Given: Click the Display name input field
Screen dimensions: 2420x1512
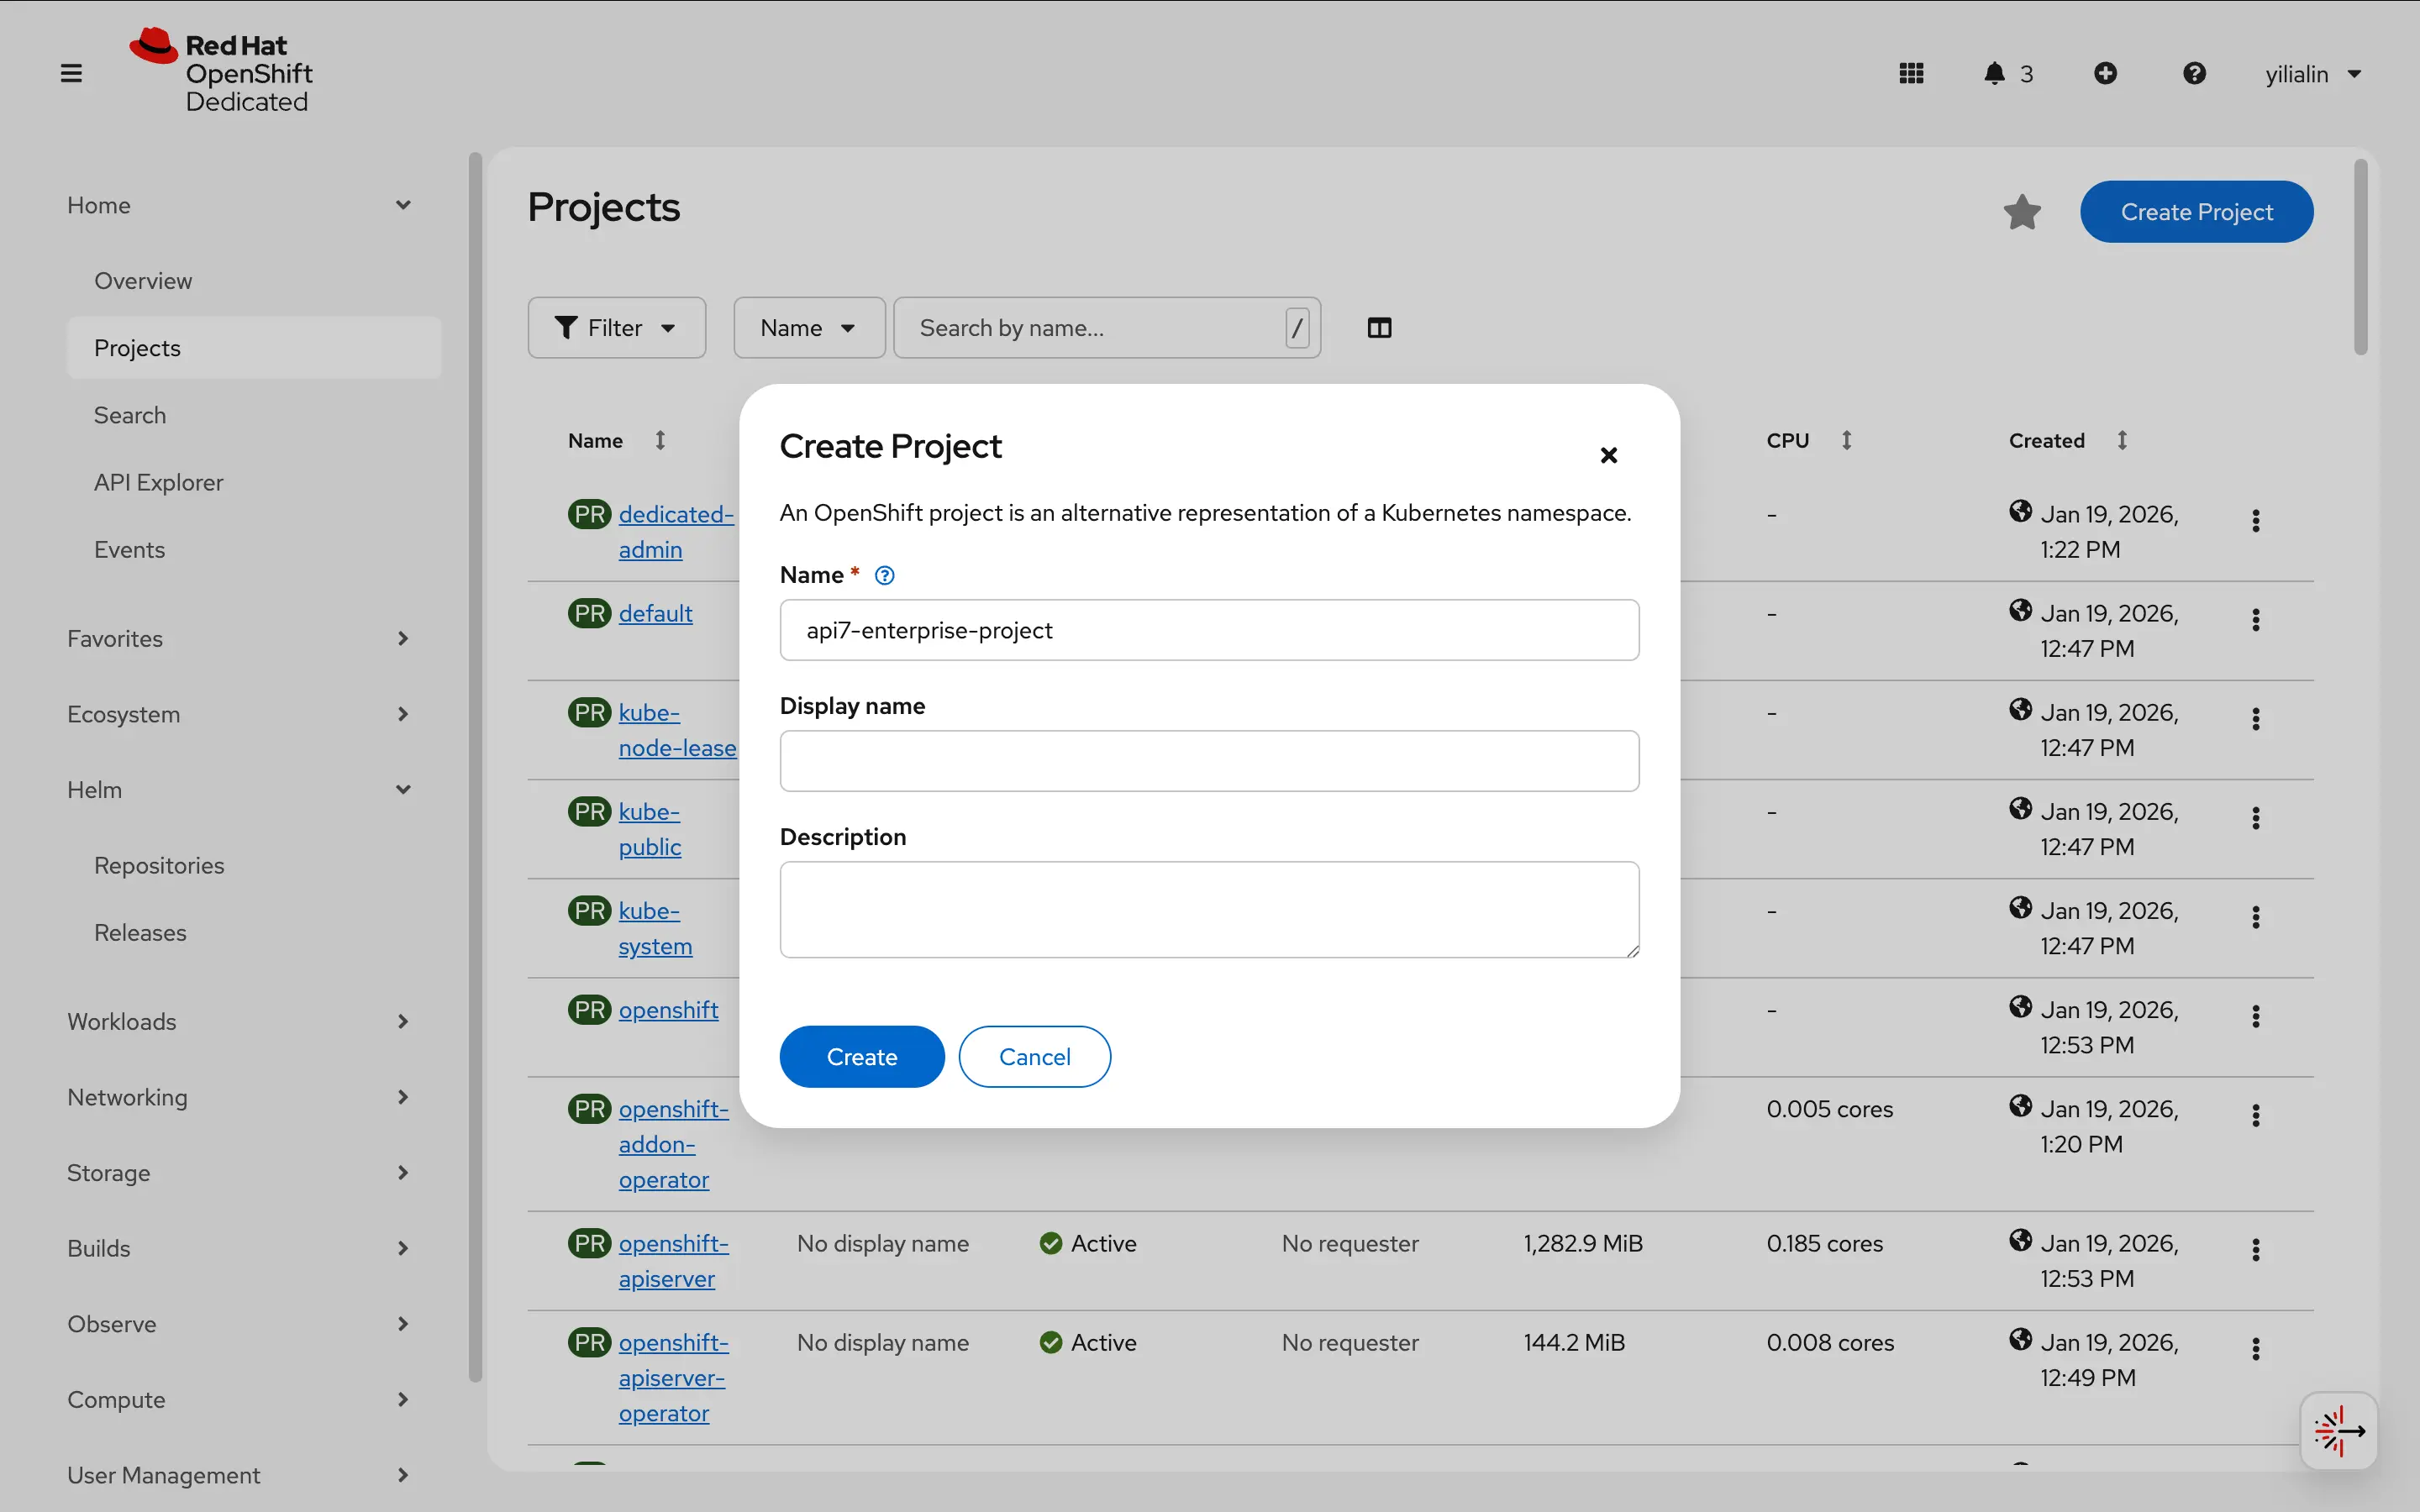Looking at the screenshot, I should [x=1208, y=761].
